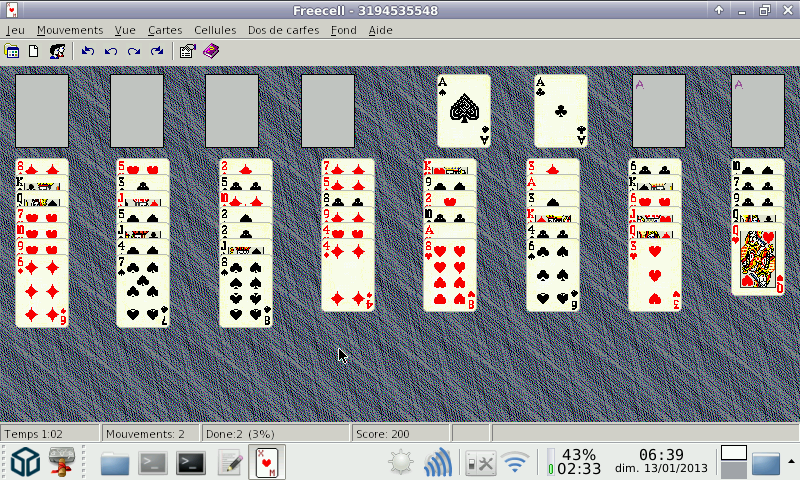Open the brightness sun tray icon
This screenshot has height=480, width=800.
pos(401,463)
